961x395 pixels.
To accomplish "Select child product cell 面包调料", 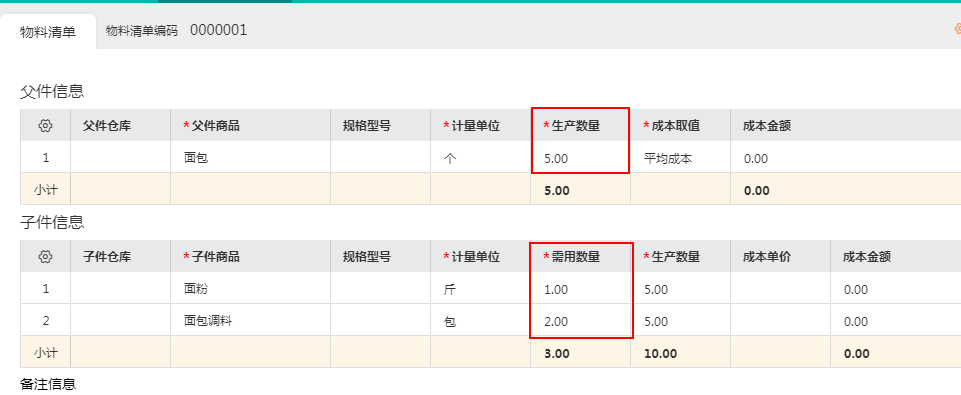I will coord(250,321).
